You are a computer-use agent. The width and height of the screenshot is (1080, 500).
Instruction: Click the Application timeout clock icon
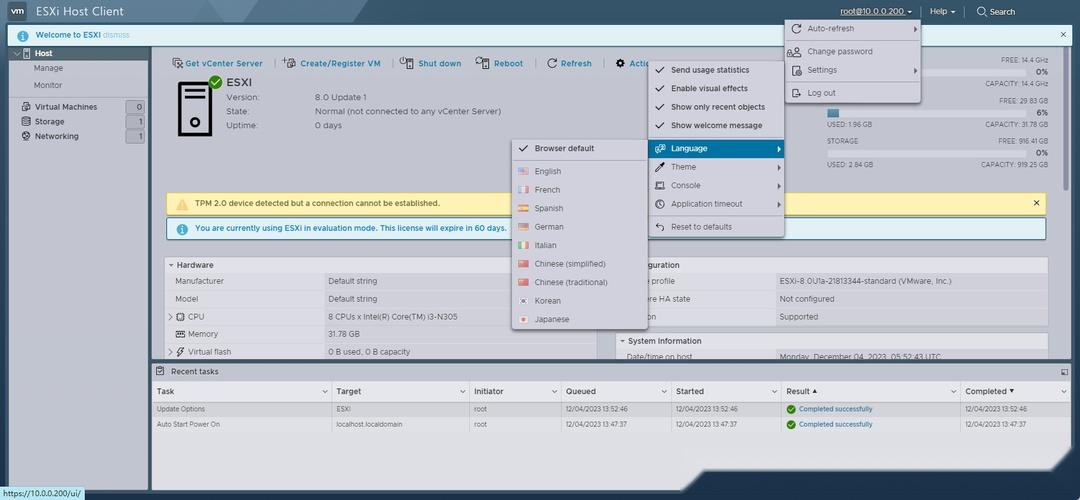tap(660, 204)
